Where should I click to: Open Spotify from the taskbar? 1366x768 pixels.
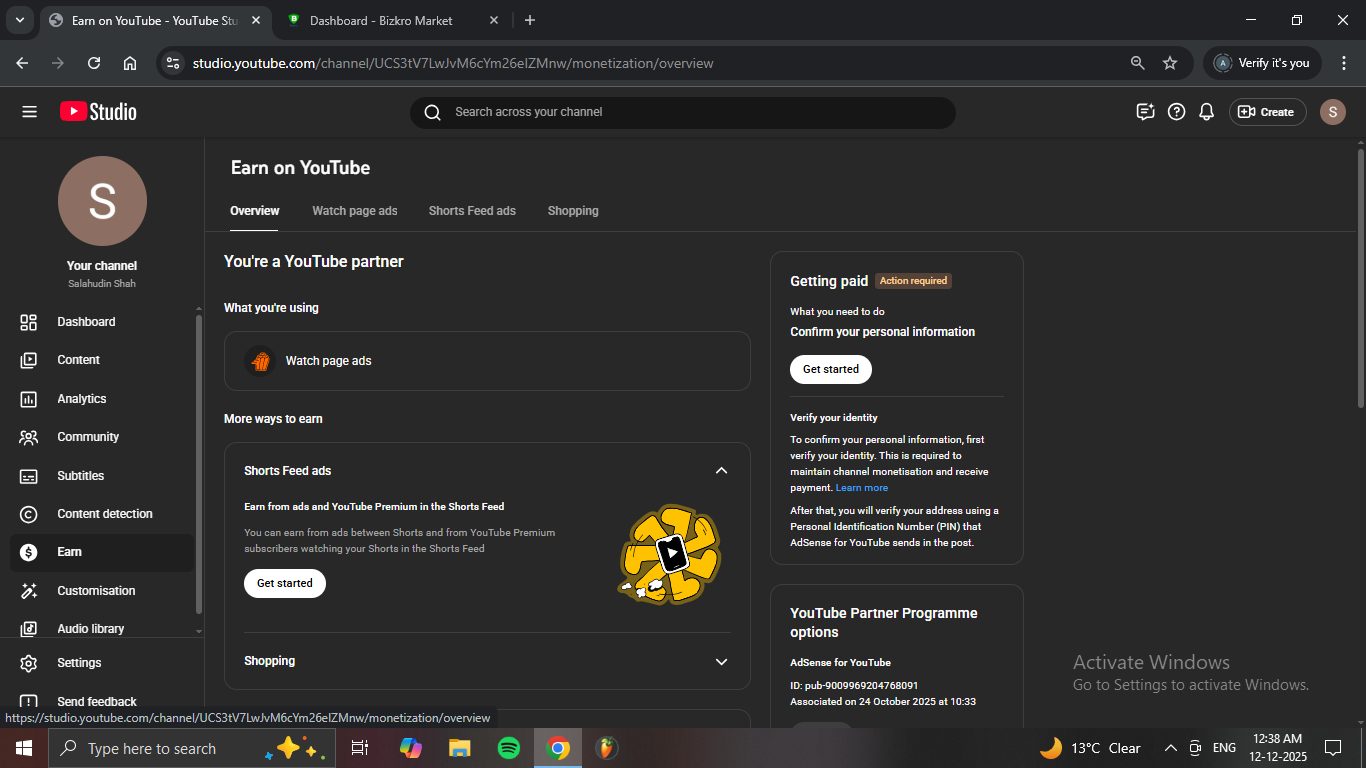click(509, 748)
